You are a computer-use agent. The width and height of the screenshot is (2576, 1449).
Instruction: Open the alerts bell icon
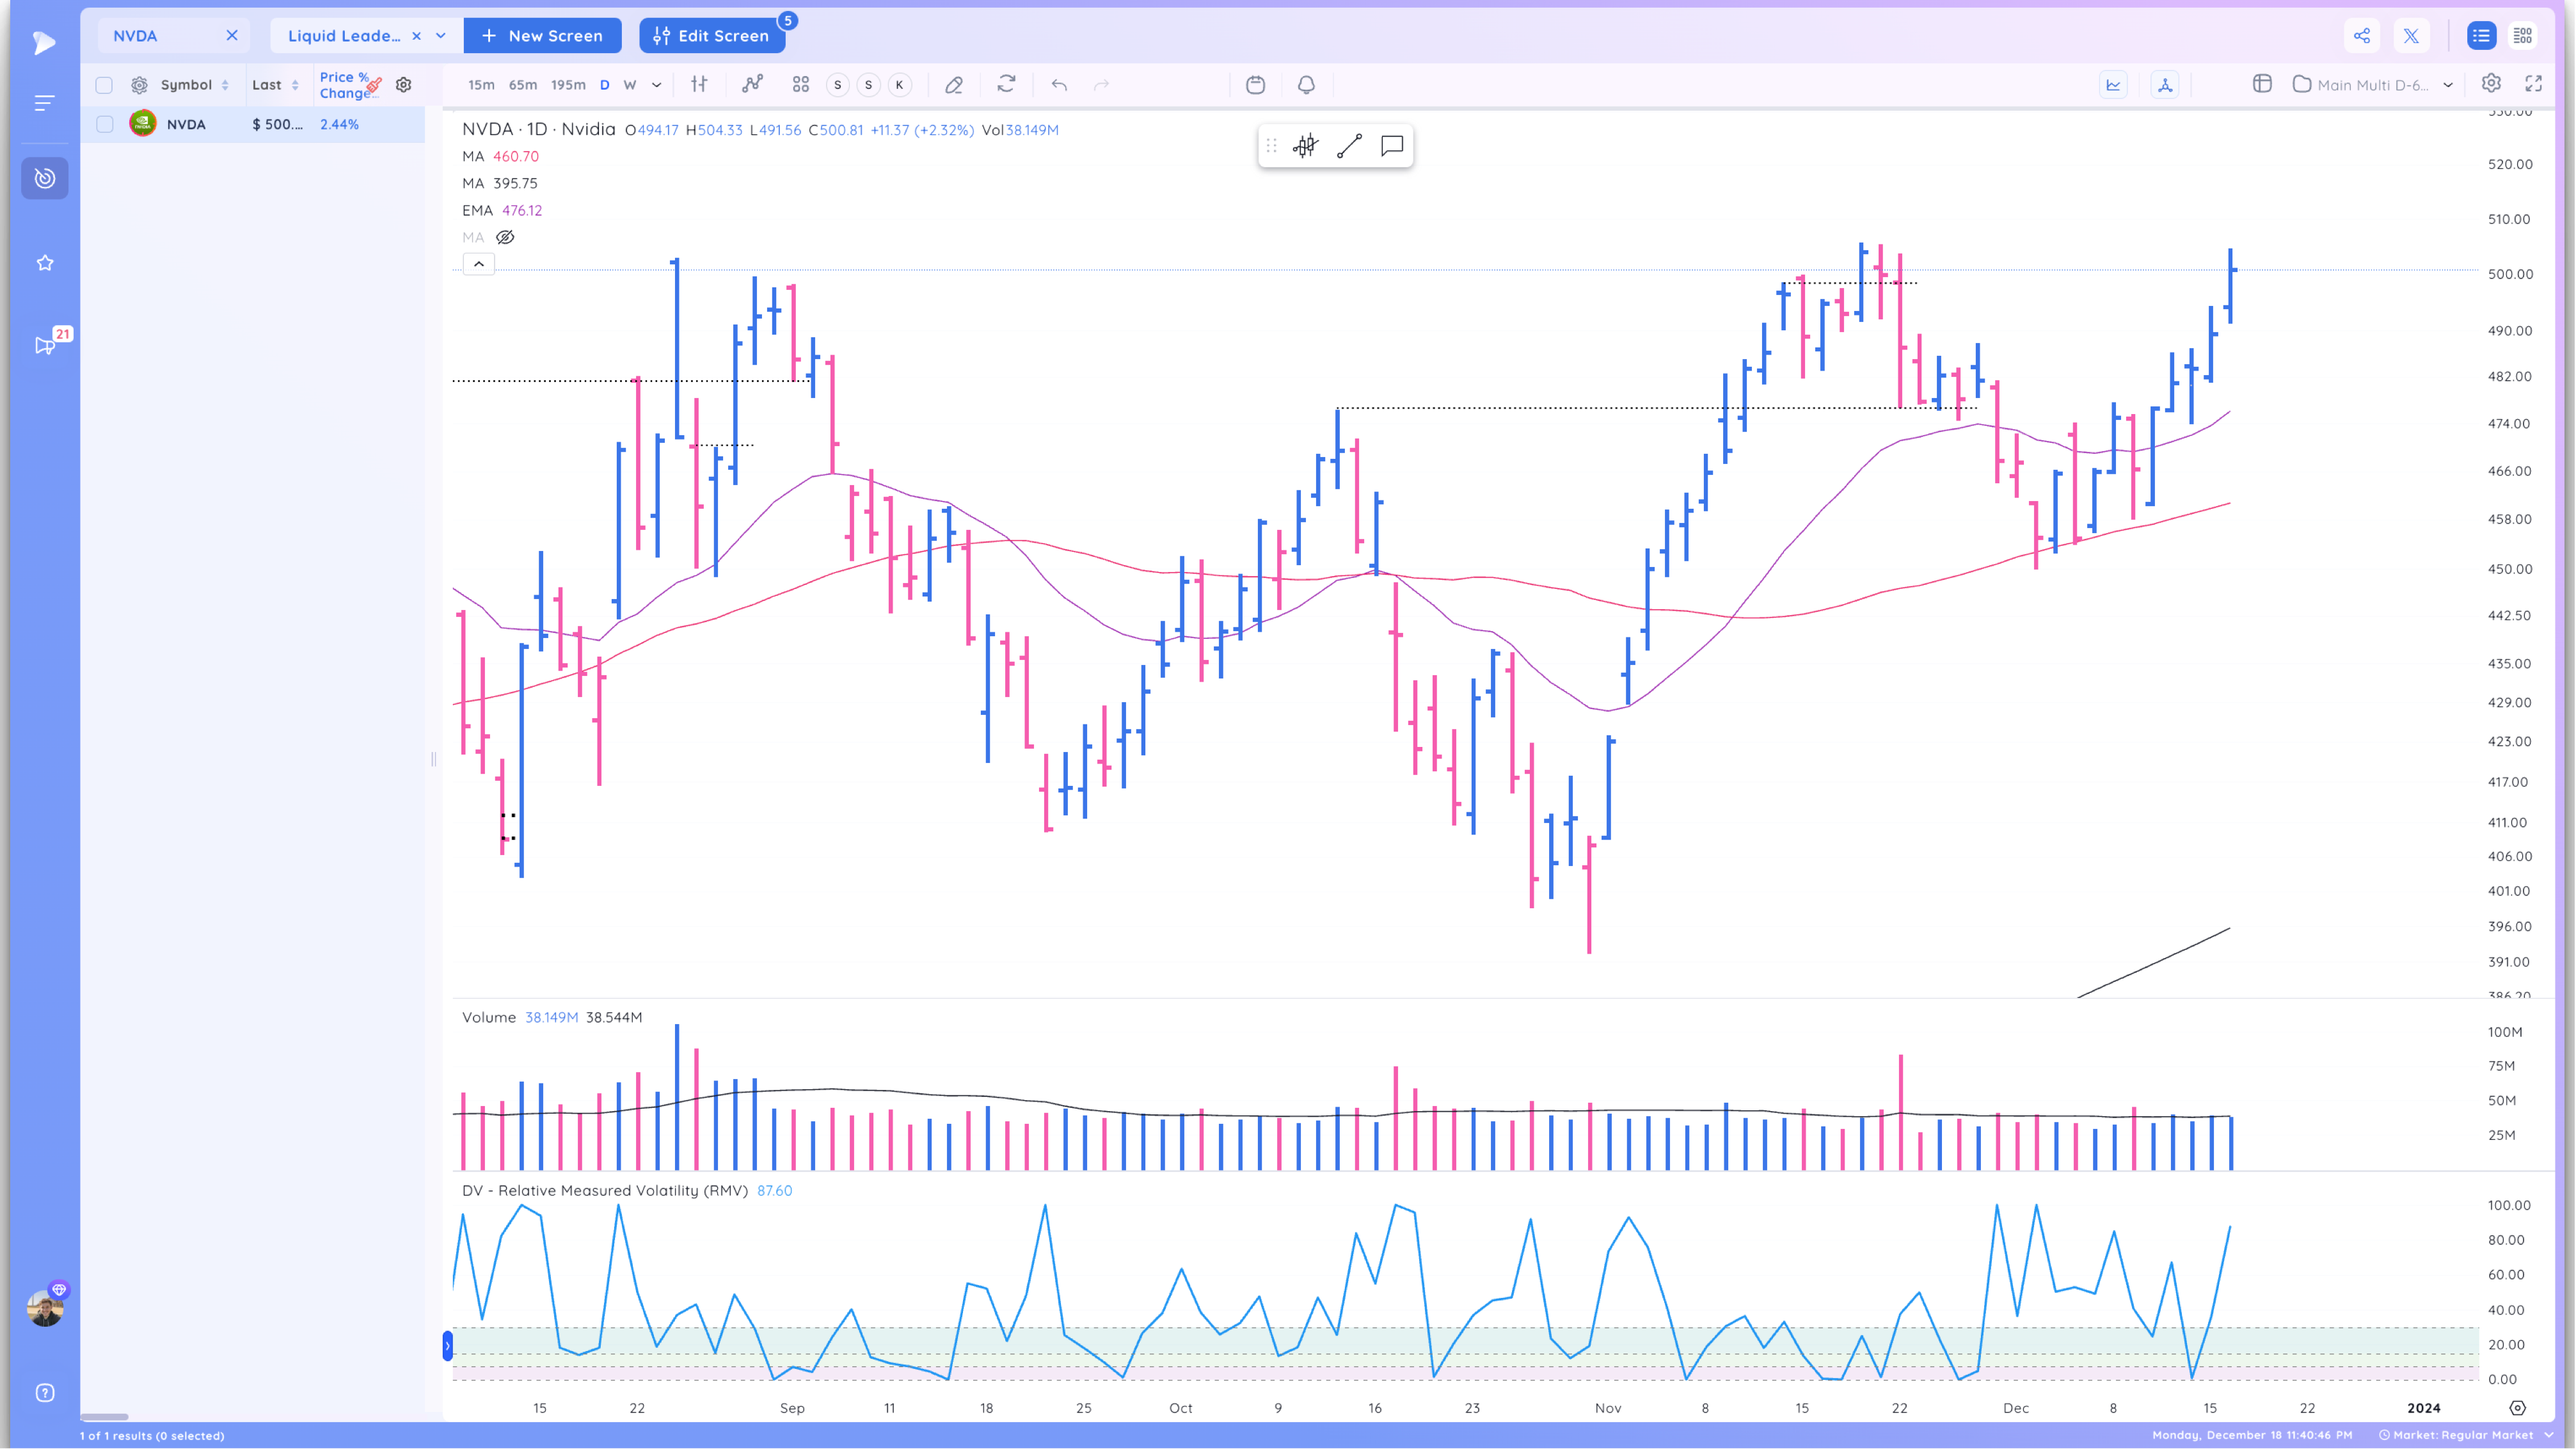(x=1307, y=85)
